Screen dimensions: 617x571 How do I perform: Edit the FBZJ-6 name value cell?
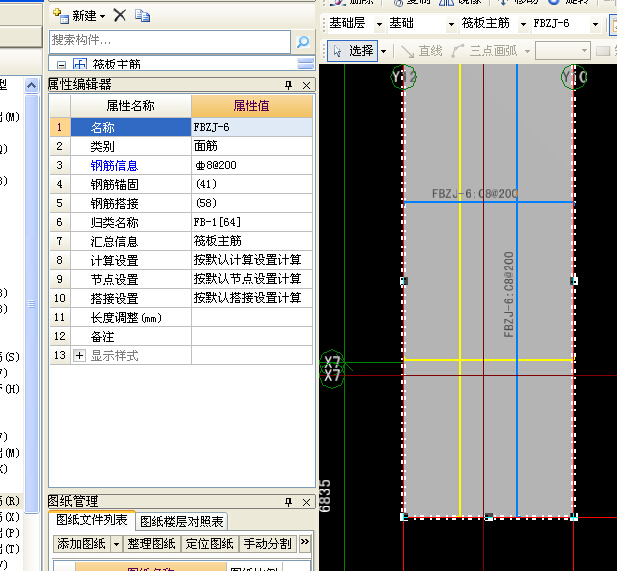252,127
